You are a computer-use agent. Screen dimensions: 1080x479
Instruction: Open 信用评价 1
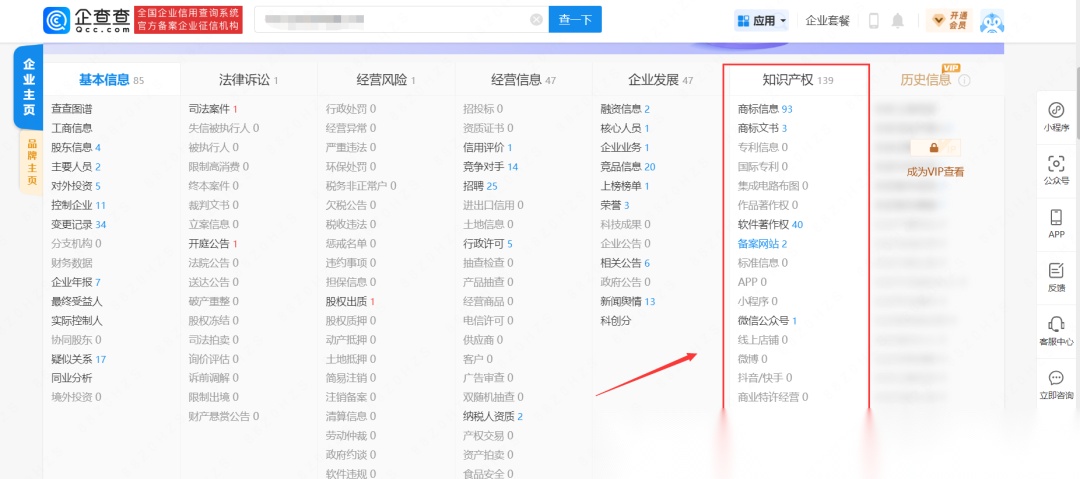point(488,147)
